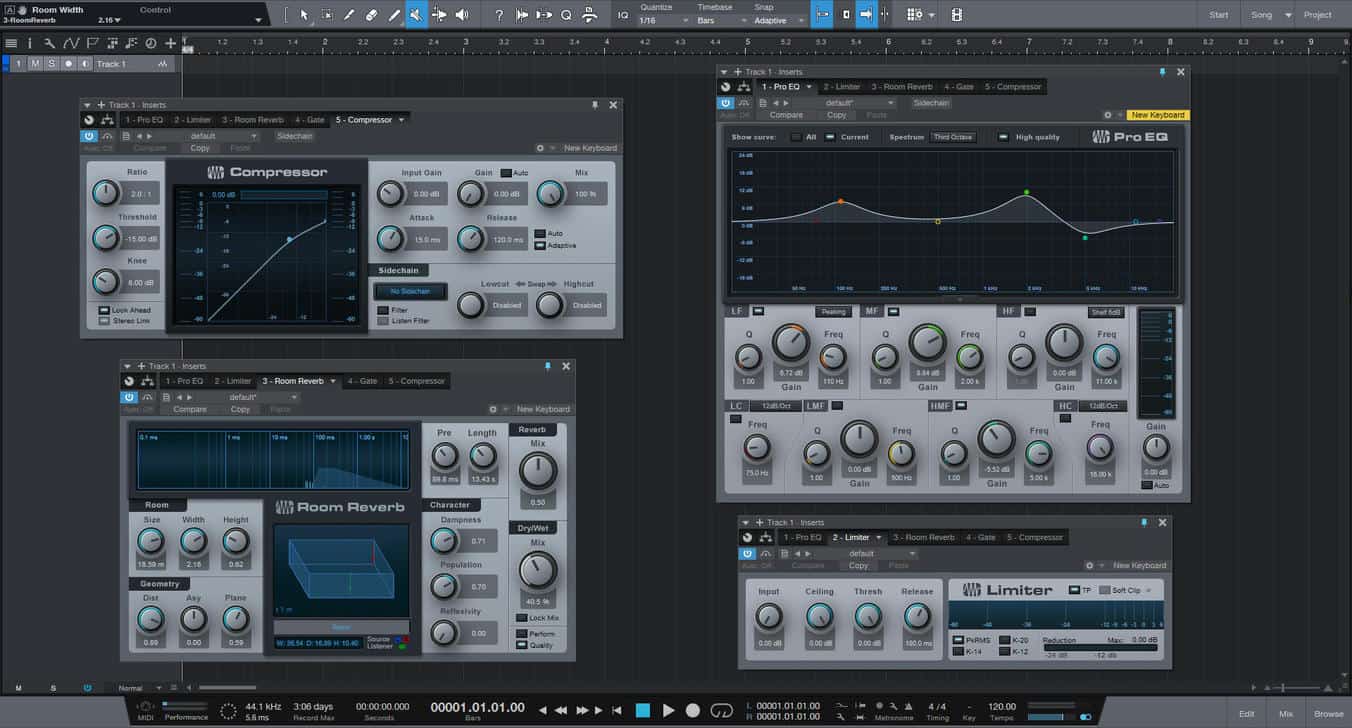Enable Soft Clip in the Limiter
Screen dimensions: 1352x728
pos(1104,590)
